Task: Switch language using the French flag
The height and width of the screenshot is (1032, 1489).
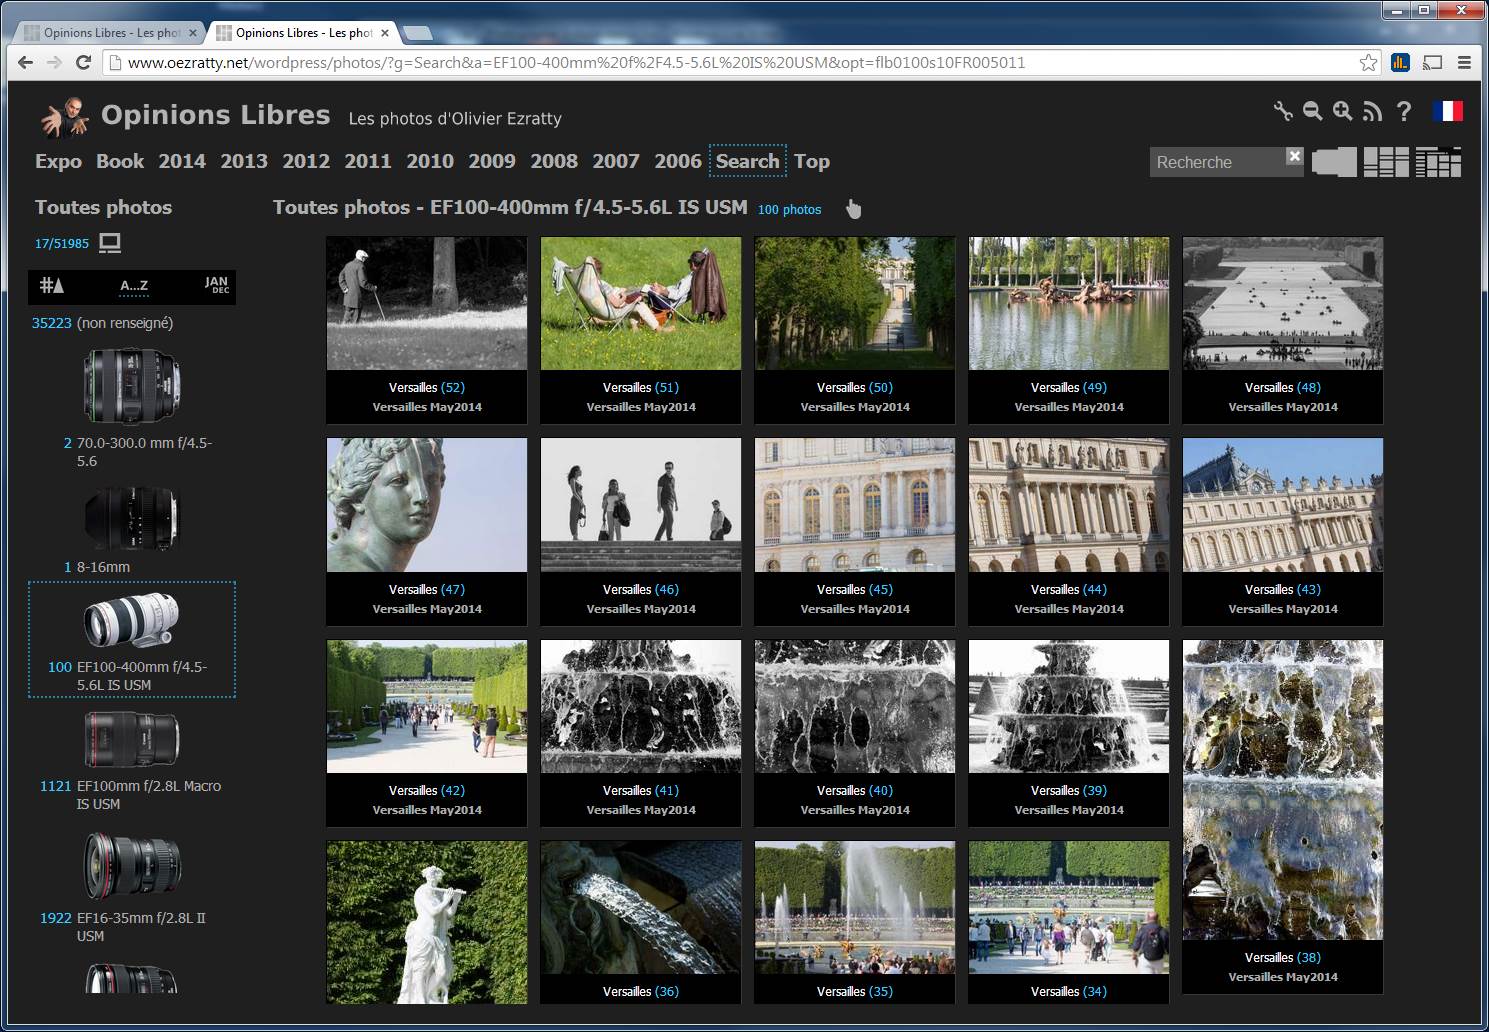Action: [x=1447, y=111]
